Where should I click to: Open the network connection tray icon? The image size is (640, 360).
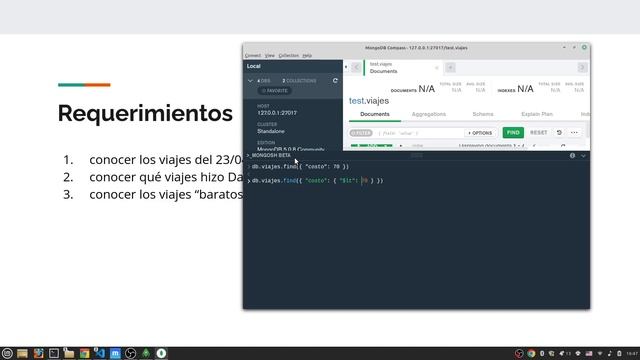pyautogui.click(x=600, y=353)
